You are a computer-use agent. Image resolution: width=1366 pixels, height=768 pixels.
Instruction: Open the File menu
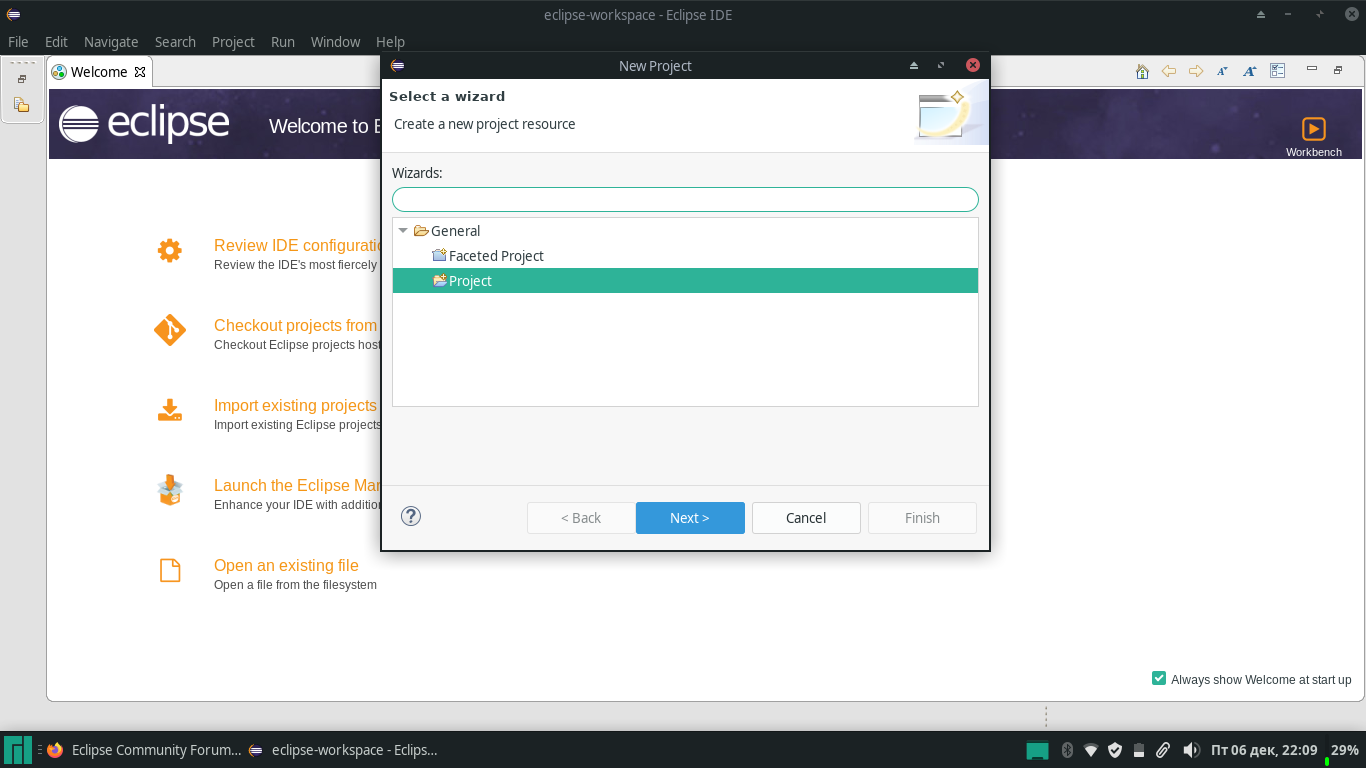point(18,42)
